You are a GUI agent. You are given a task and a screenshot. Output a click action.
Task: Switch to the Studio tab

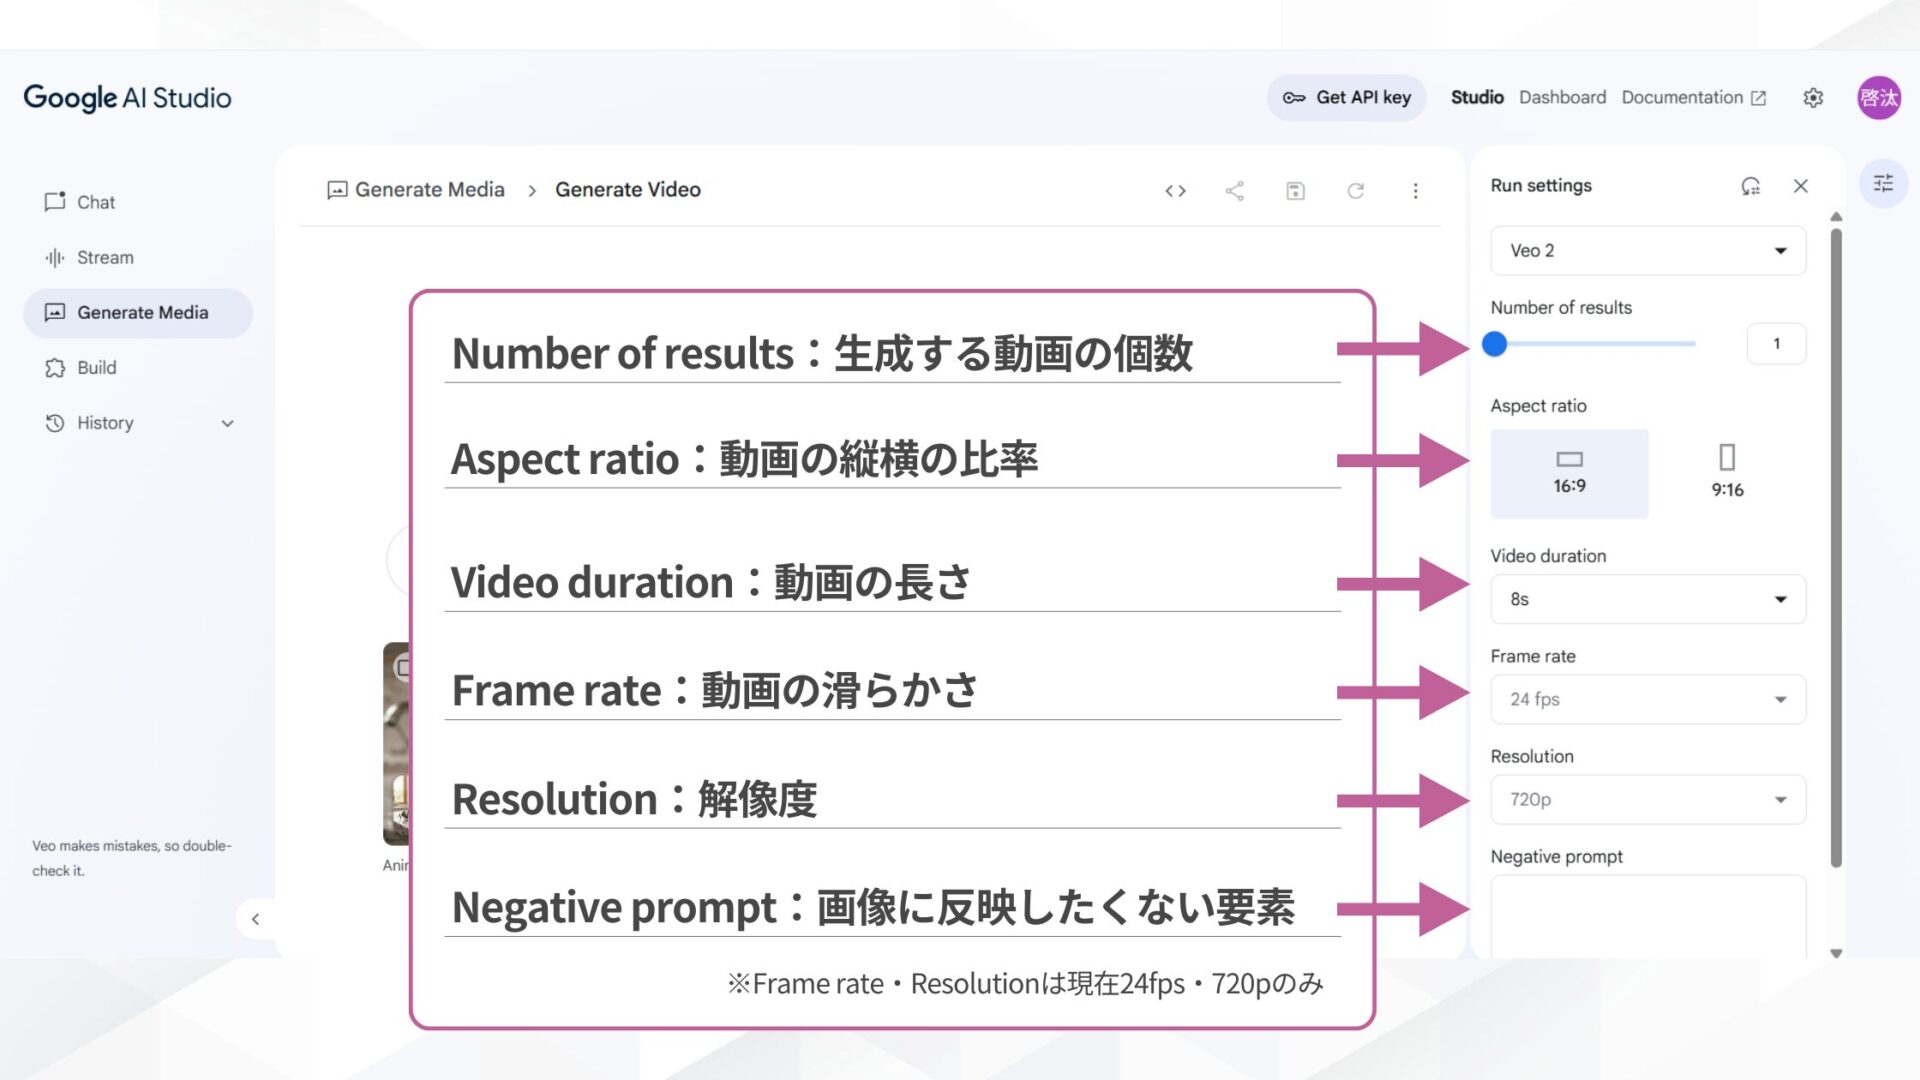(1477, 98)
